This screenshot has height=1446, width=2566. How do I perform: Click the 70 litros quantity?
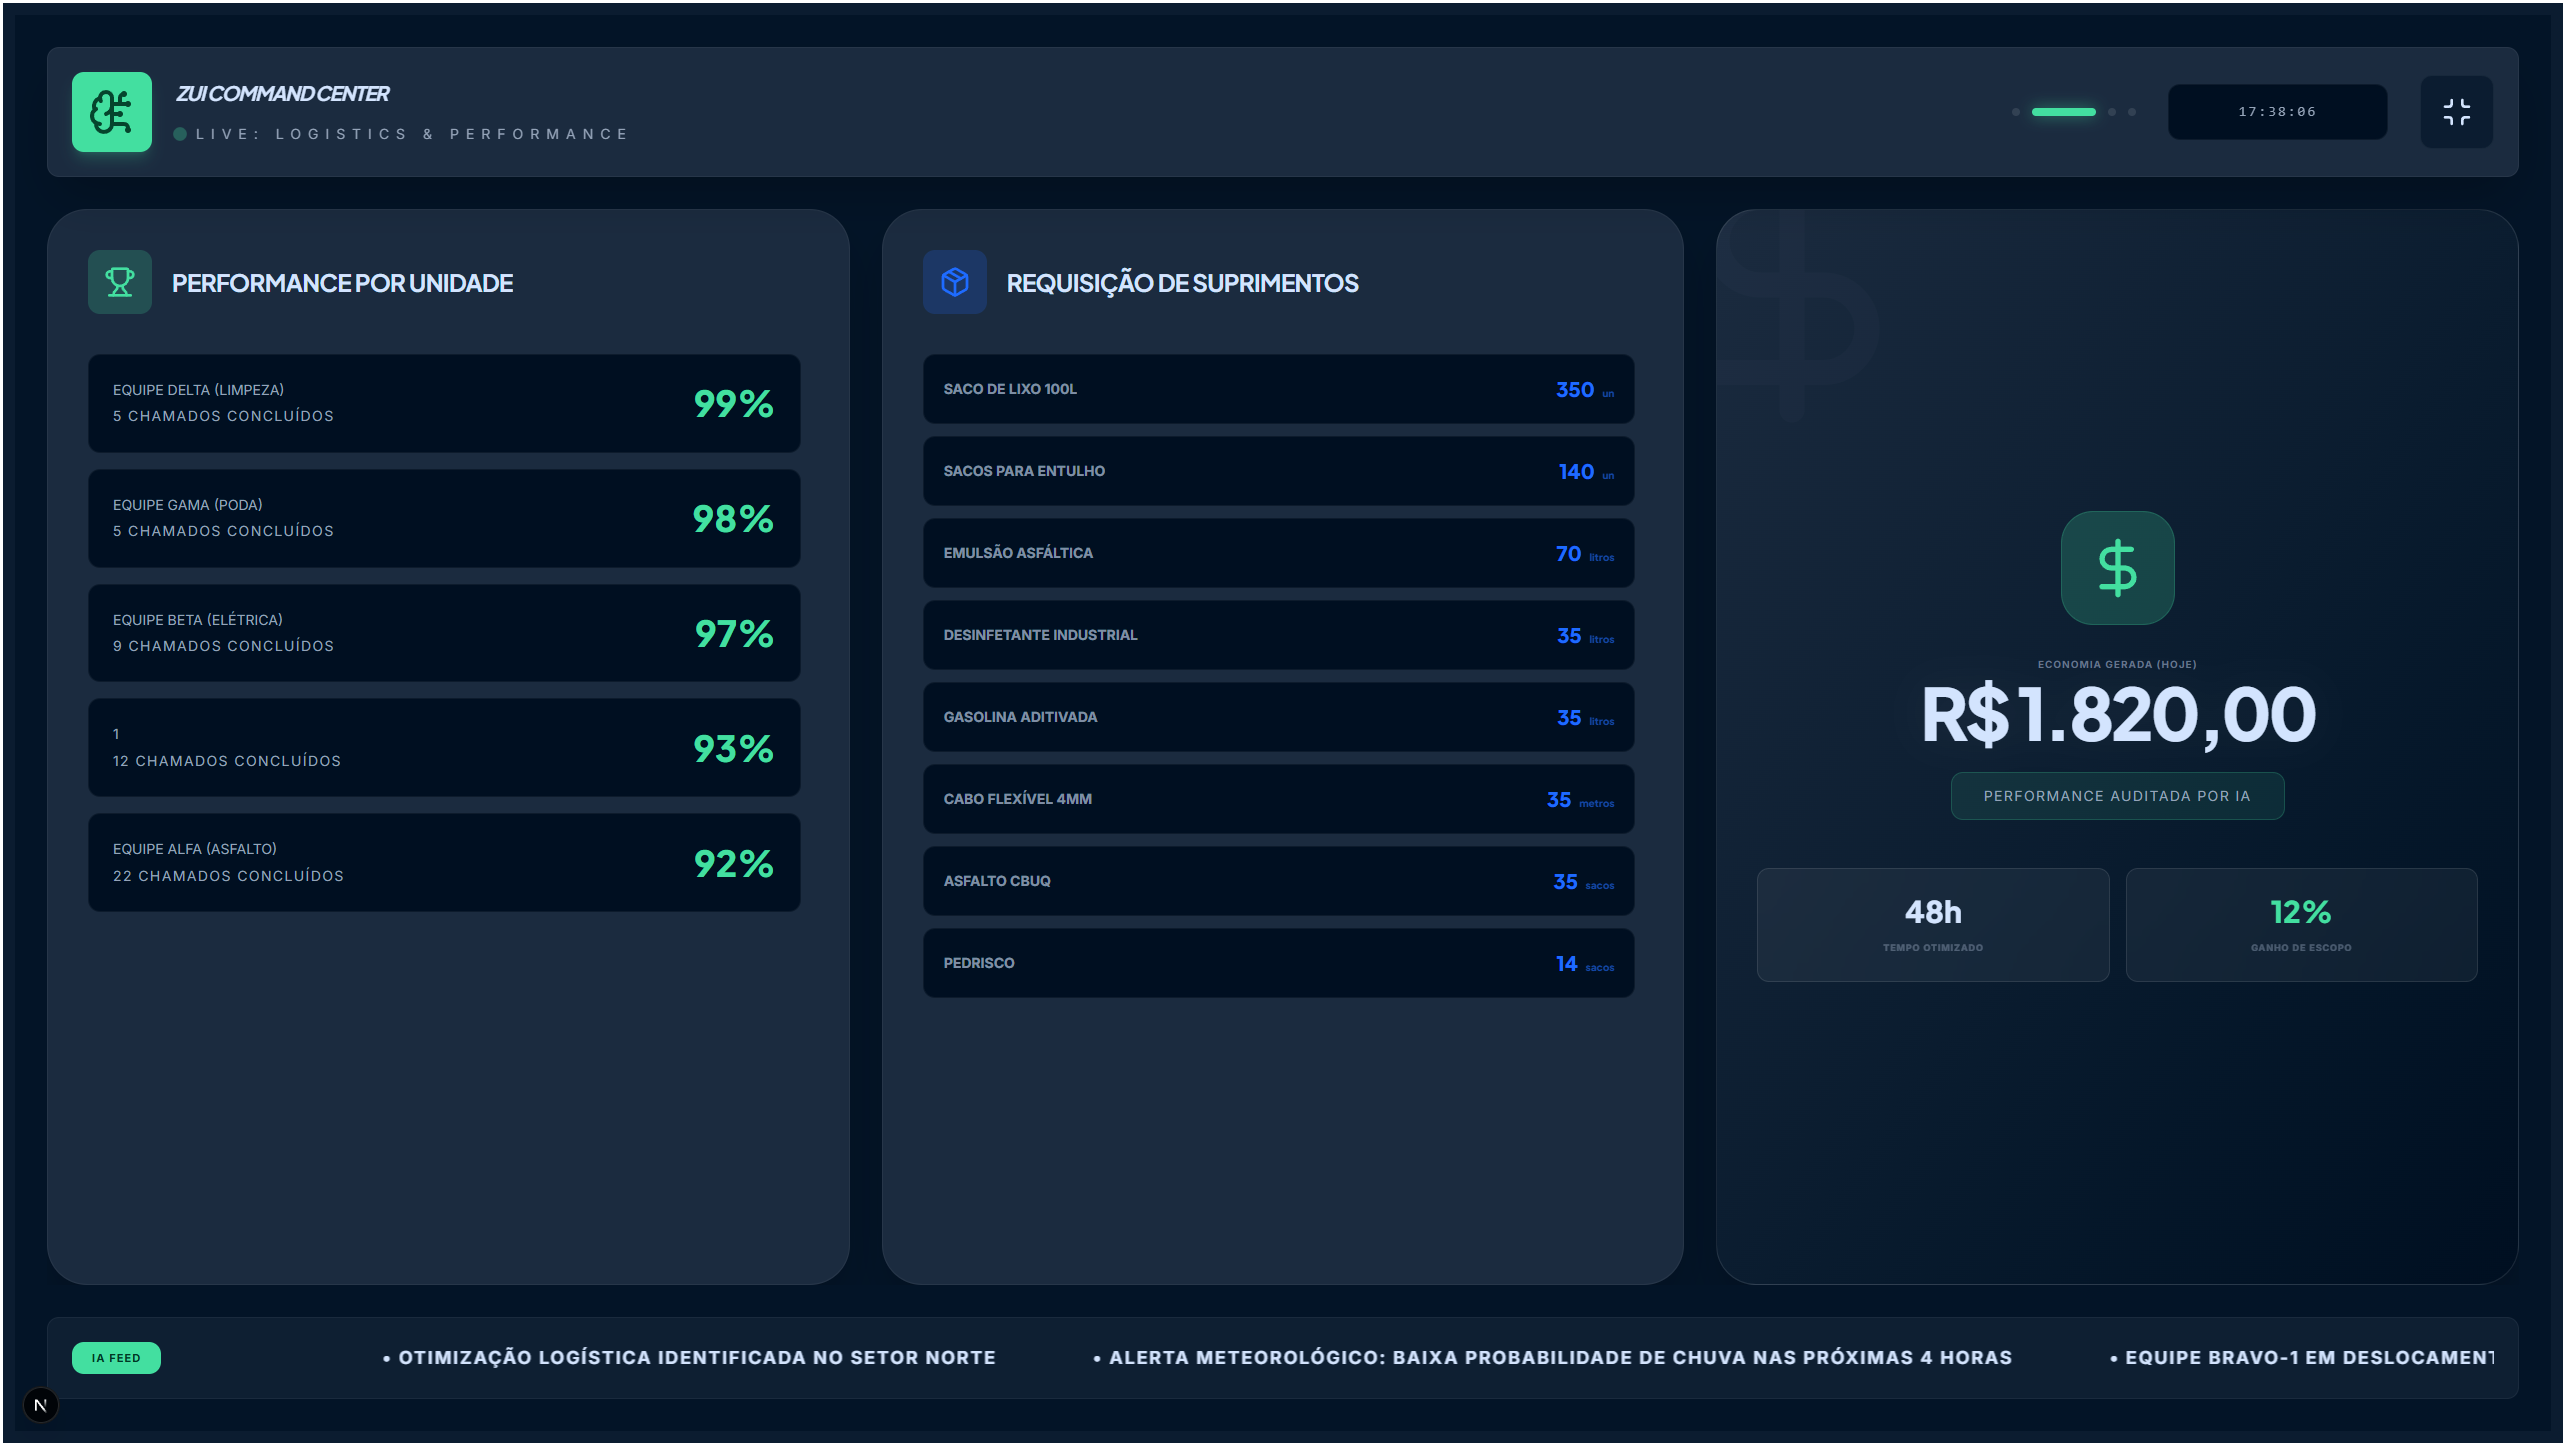(x=1585, y=554)
